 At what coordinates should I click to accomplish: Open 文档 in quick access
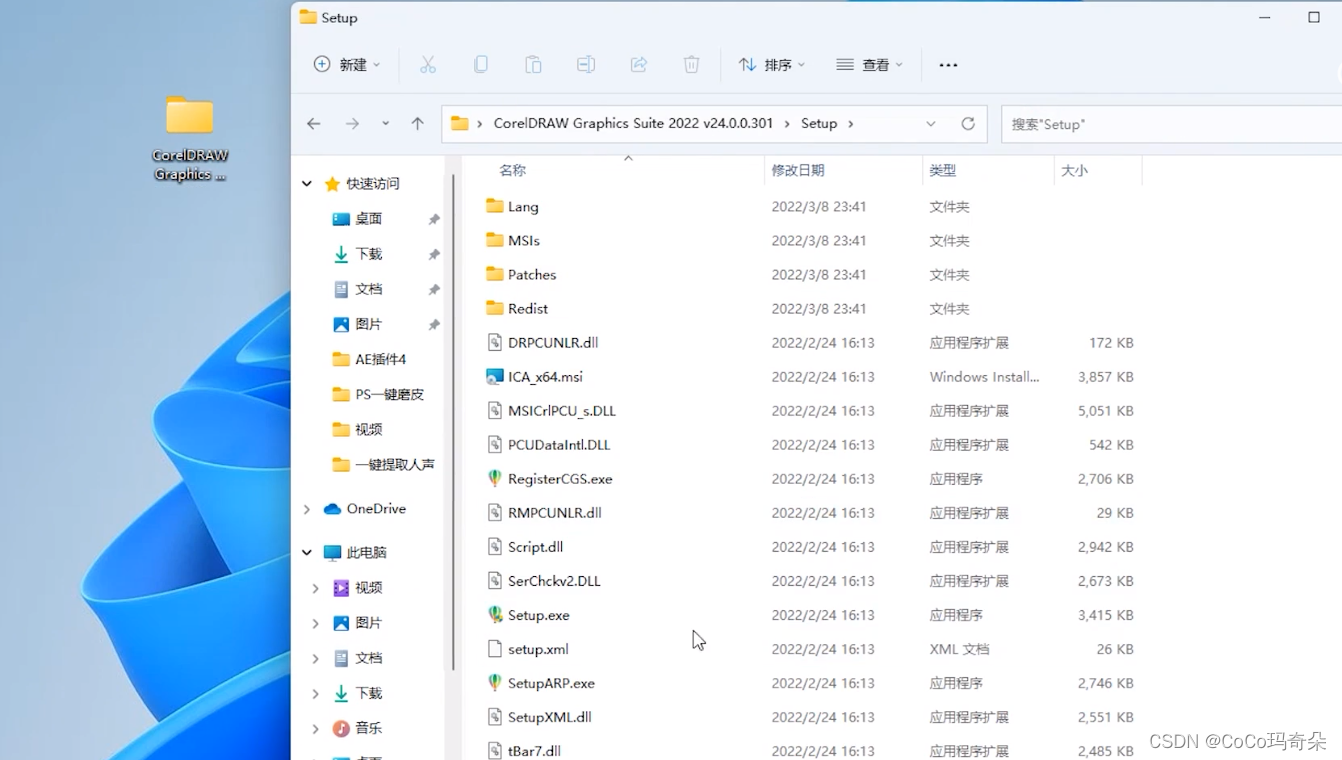point(369,289)
